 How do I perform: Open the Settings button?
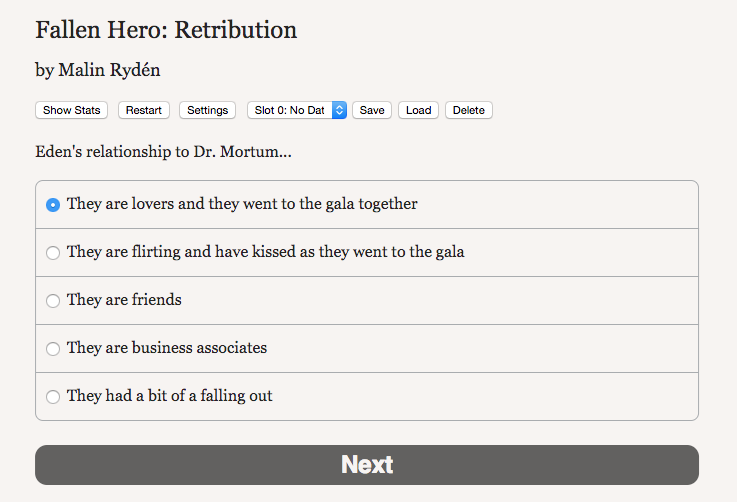pyautogui.click(x=207, y=110)
